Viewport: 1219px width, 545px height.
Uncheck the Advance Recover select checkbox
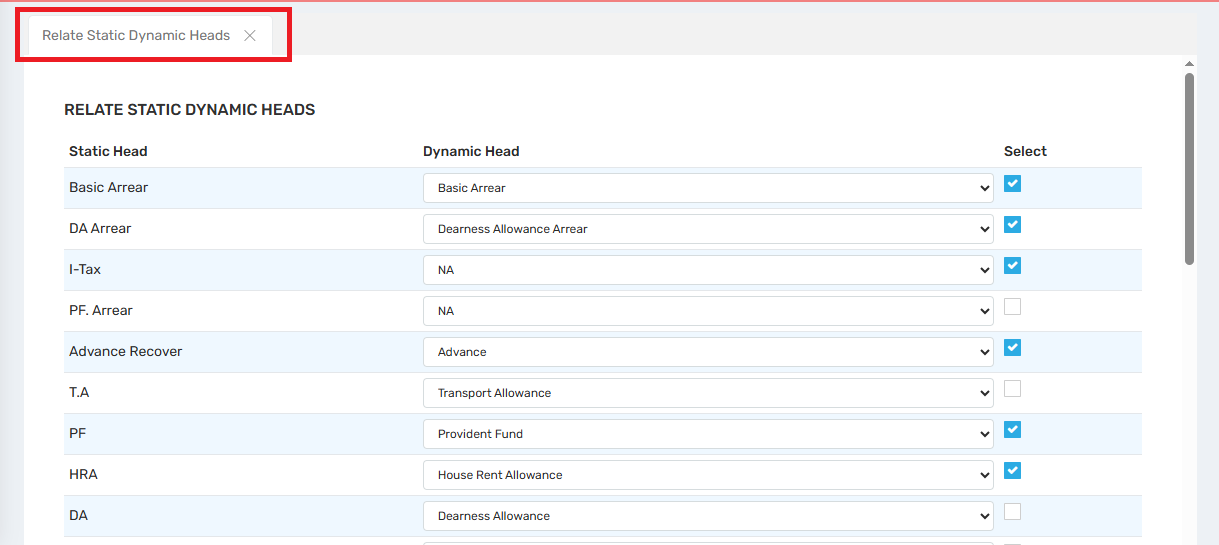(x=1012, y=348)
